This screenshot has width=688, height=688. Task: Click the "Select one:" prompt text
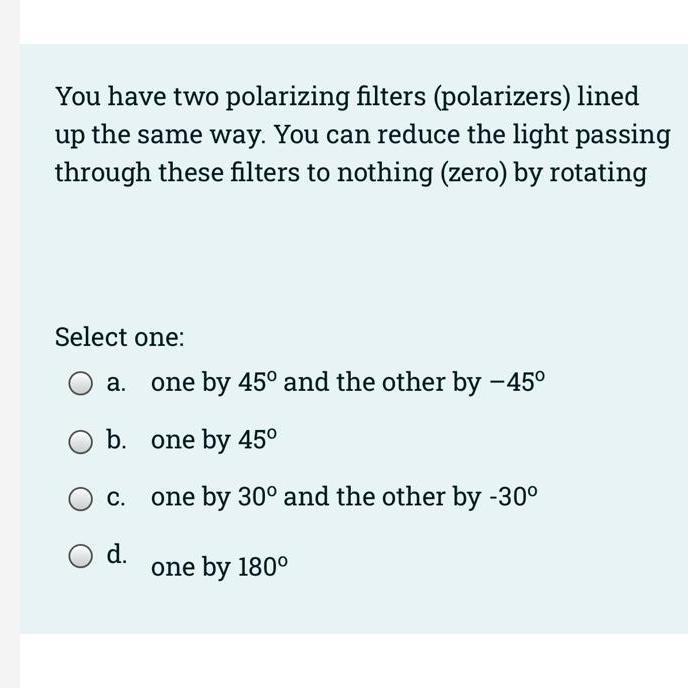tap(120, 337)
